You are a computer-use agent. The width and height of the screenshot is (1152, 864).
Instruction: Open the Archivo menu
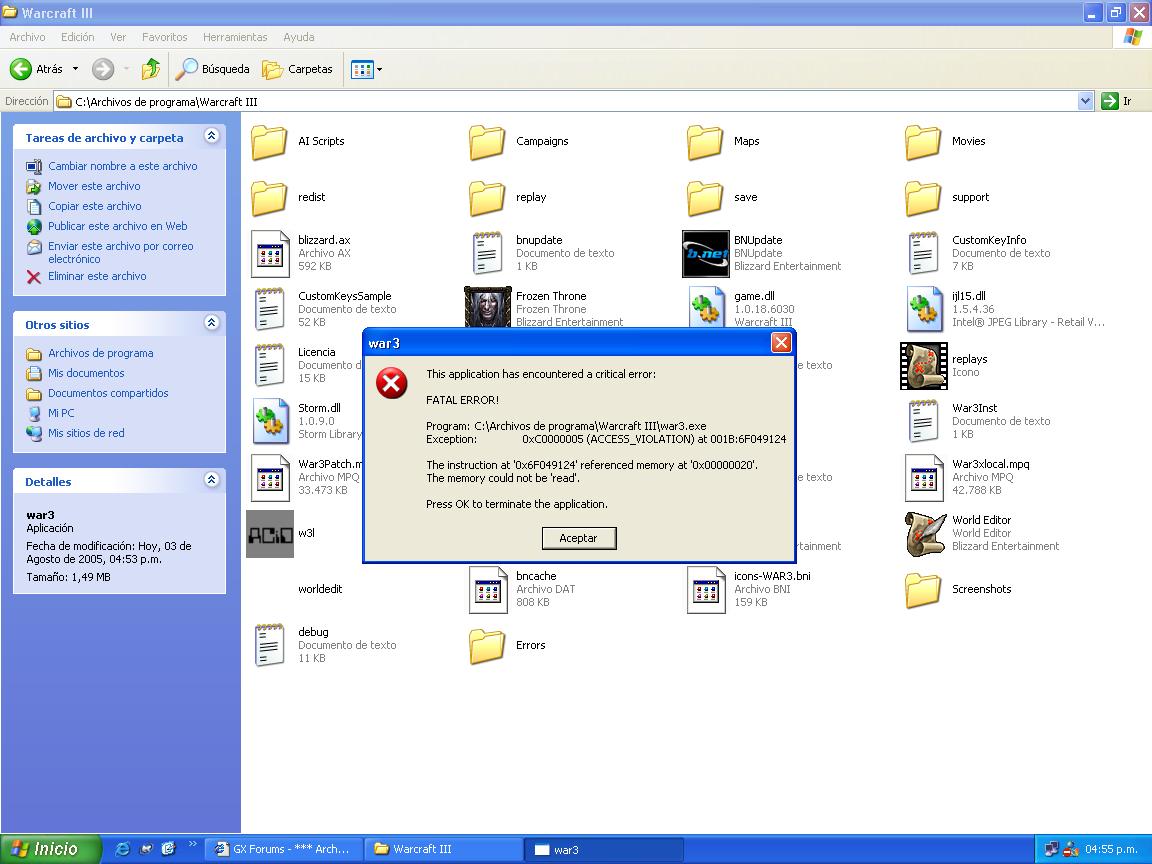tap(27, 37)
